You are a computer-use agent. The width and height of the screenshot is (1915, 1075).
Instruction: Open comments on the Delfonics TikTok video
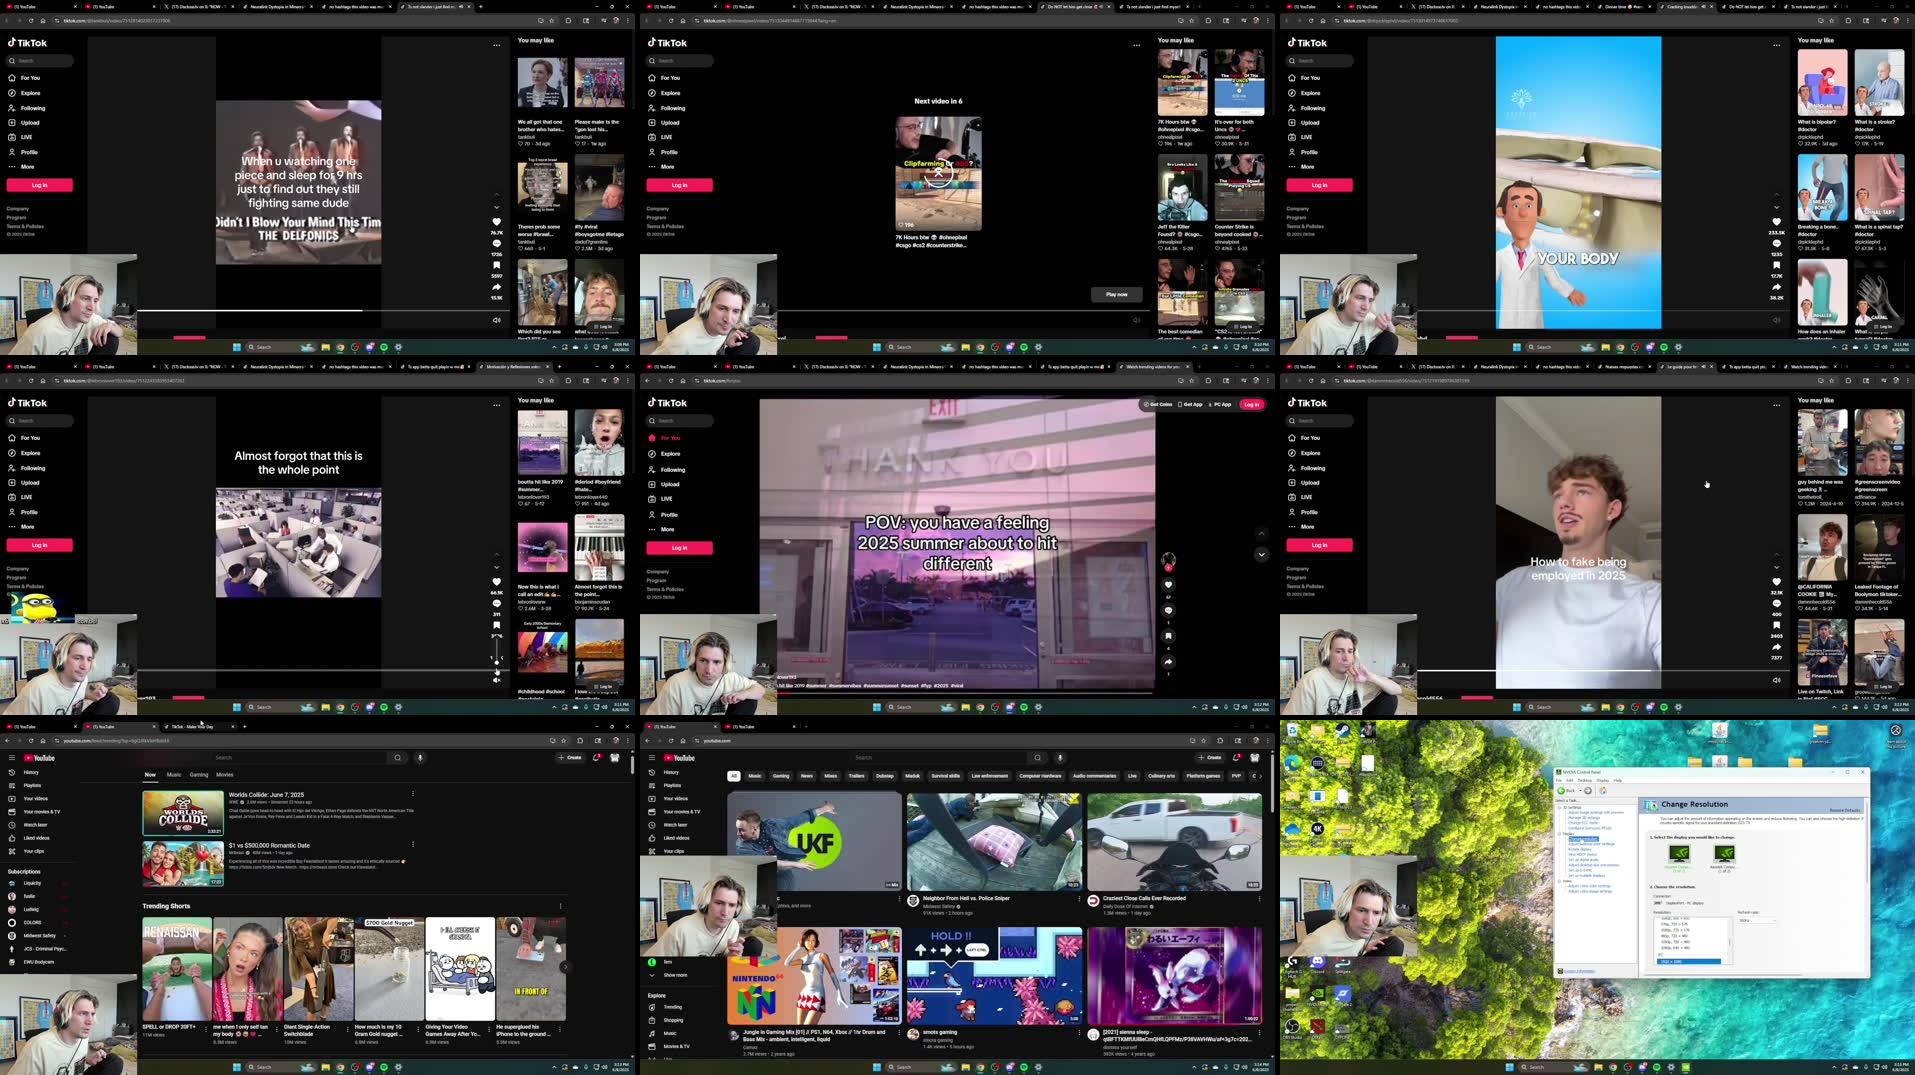pyautogui.click(x=496, y=243)
